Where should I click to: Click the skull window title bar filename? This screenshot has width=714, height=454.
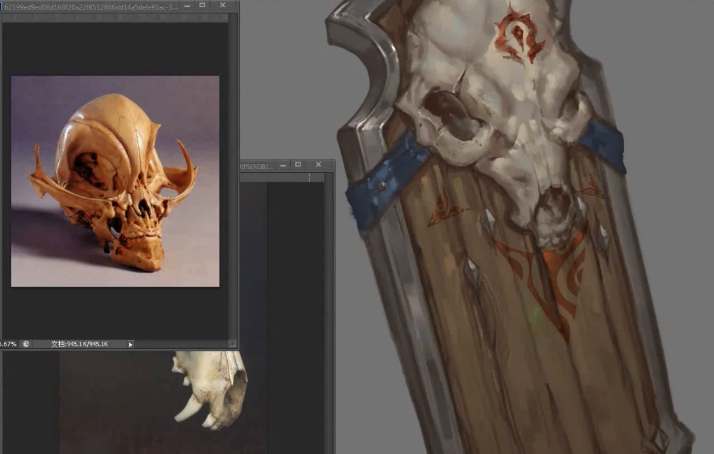(91, 7)
